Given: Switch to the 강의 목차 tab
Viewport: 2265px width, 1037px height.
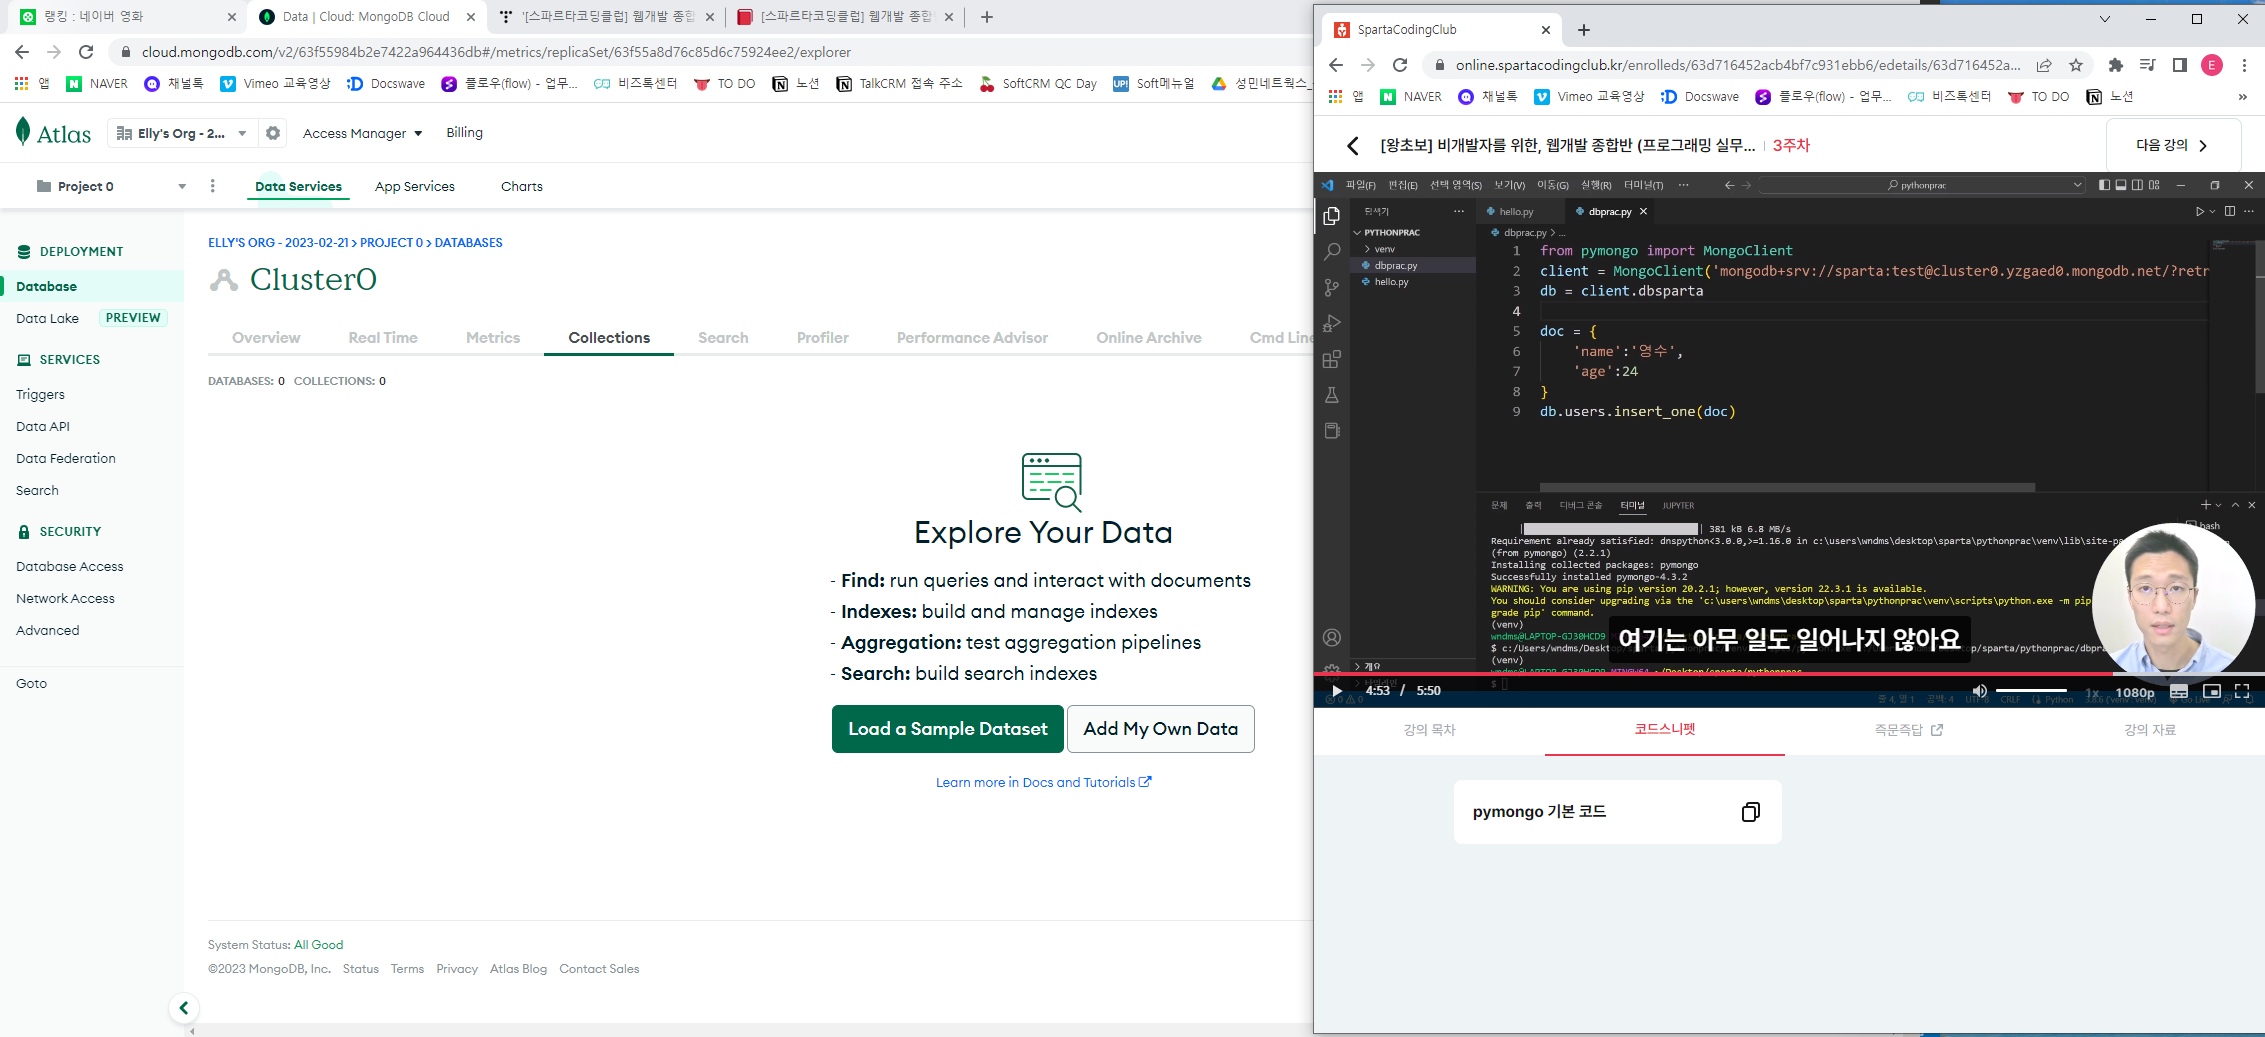Looking at the screenshot, I should [x=1429, y=730].
